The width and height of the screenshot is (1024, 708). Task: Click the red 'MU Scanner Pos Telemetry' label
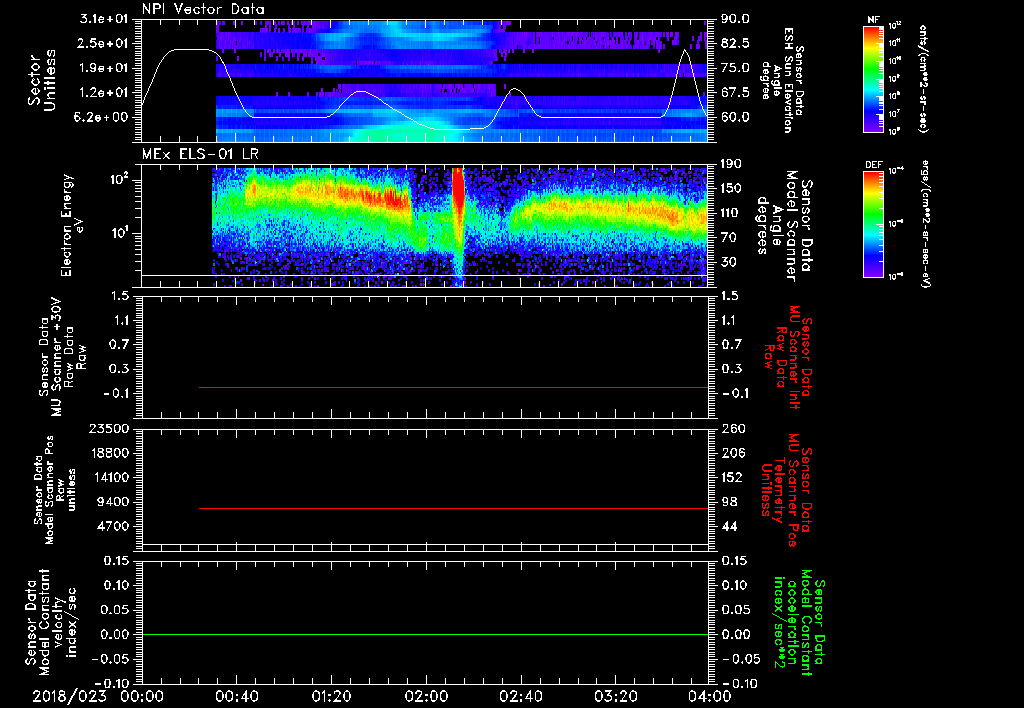tap(787, 490)
